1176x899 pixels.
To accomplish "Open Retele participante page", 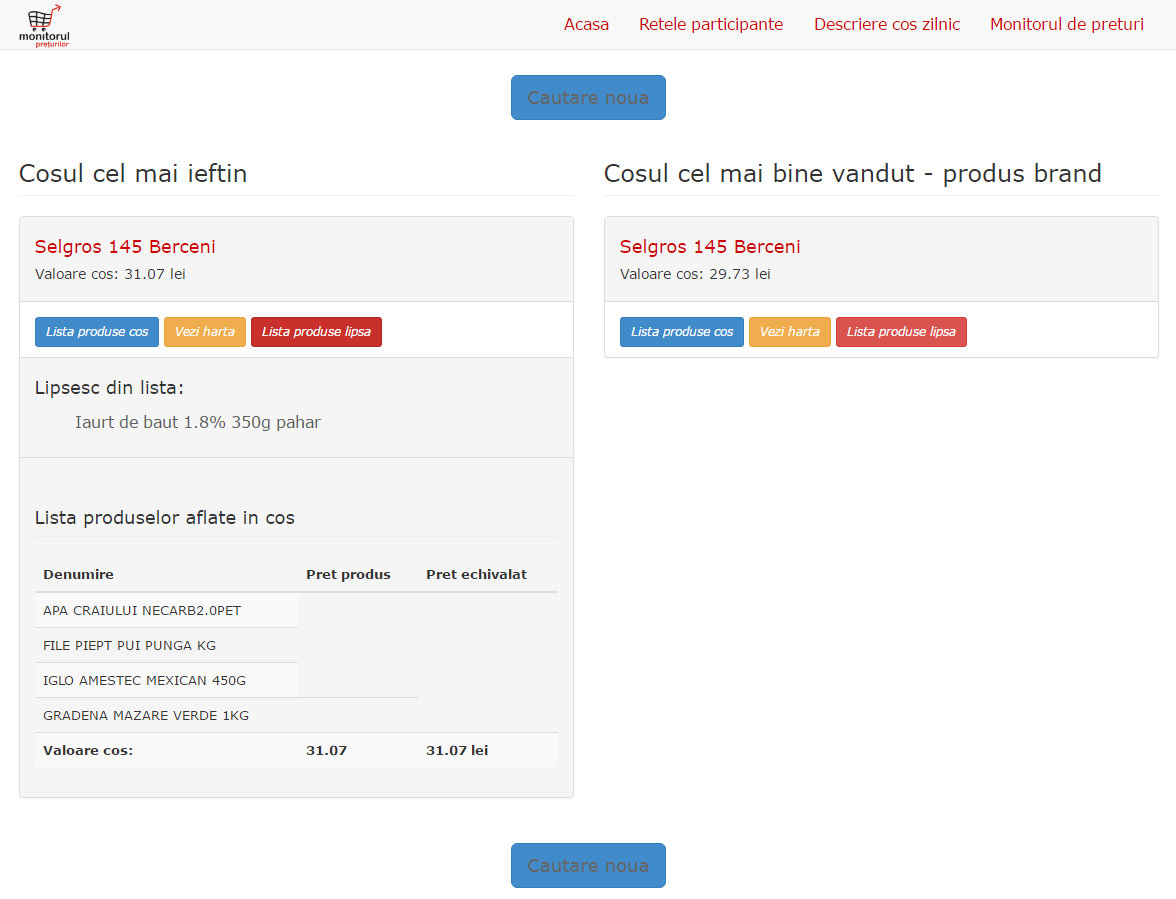I will [x=711, y=24].
